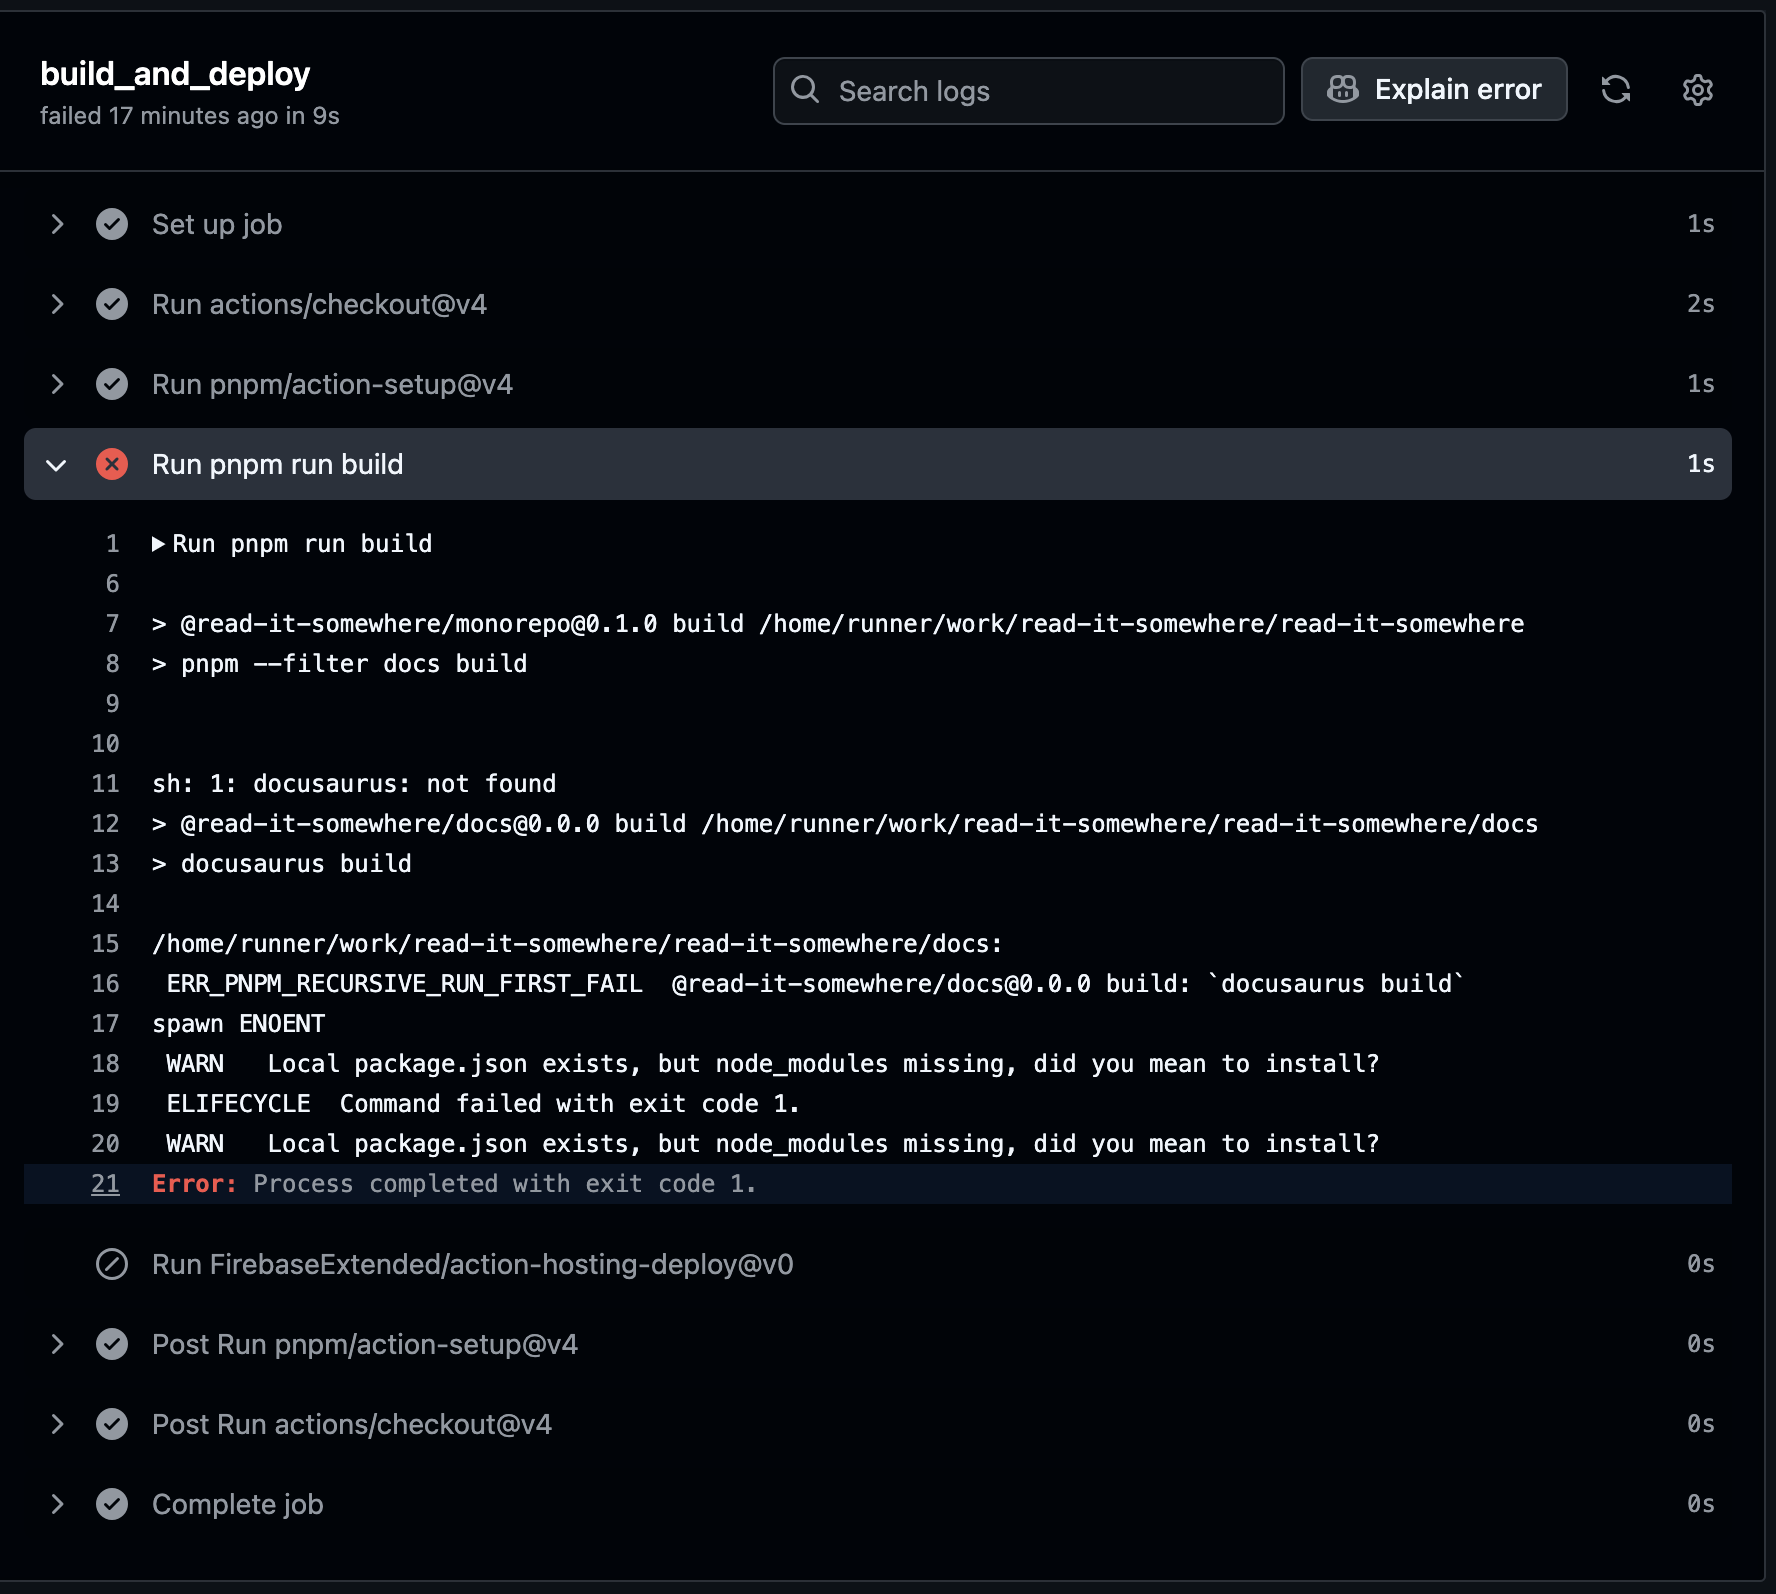This screenshot has width=1776, height=1594.
Task: Click the refresh logs icon
Action: (1616, 90)
